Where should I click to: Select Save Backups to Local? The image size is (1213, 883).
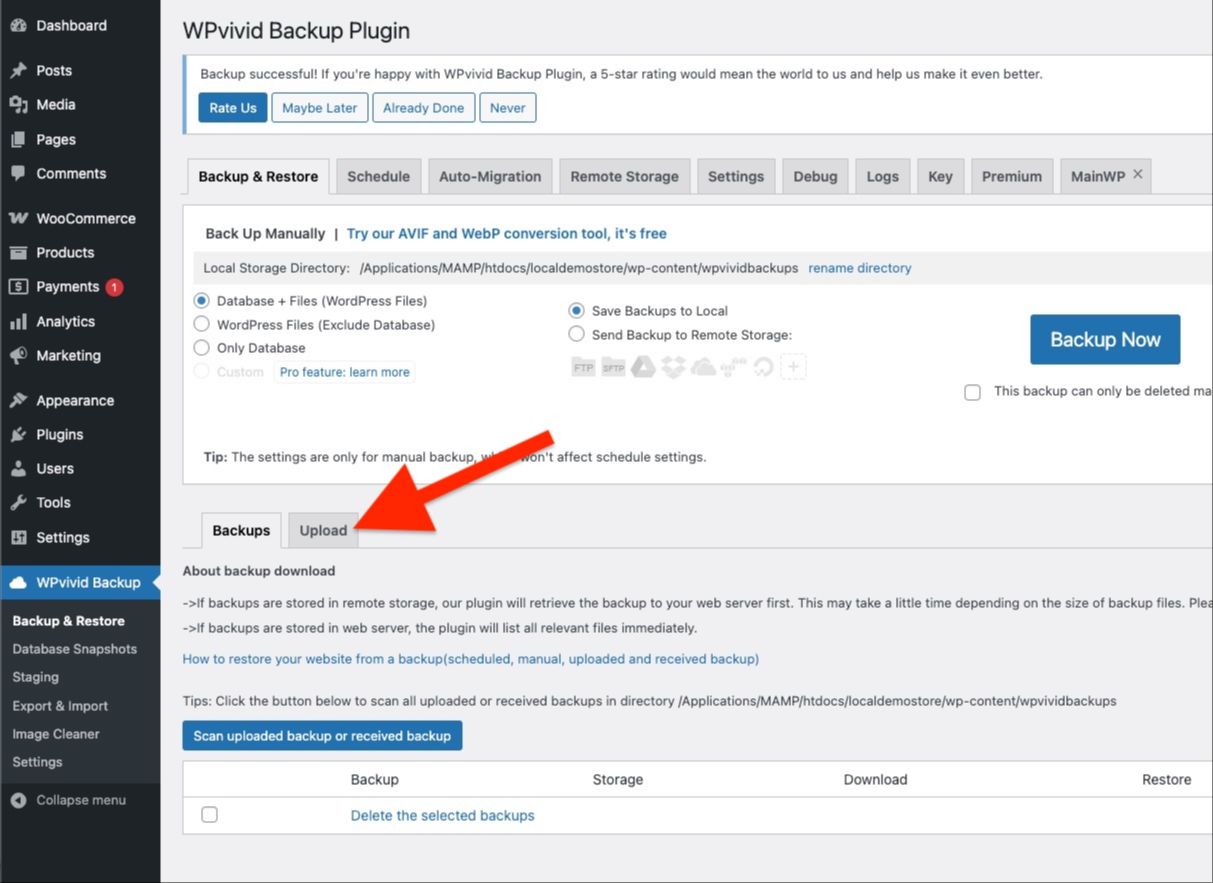576,311
